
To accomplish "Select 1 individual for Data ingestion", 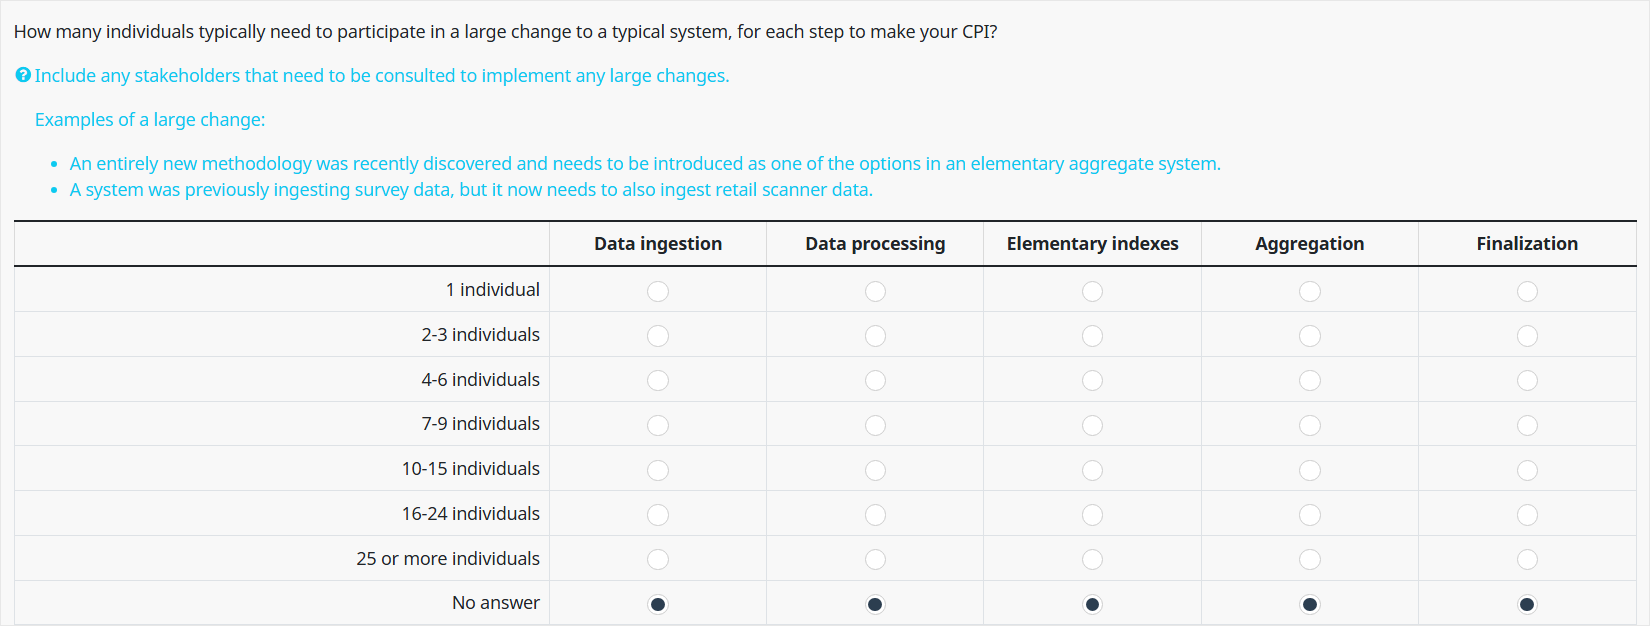I will coord(658,291).
